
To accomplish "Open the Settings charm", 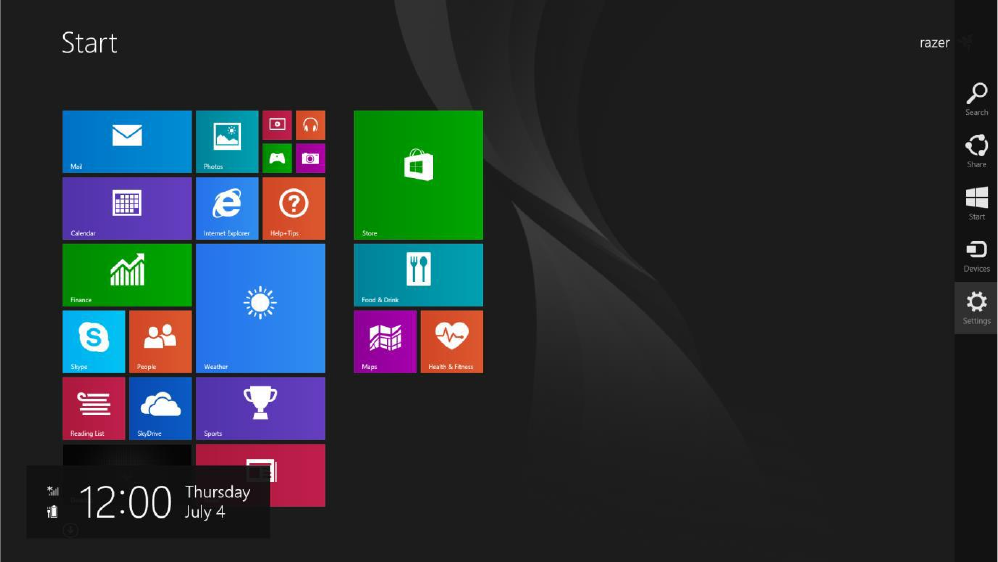I will [976, 308].
